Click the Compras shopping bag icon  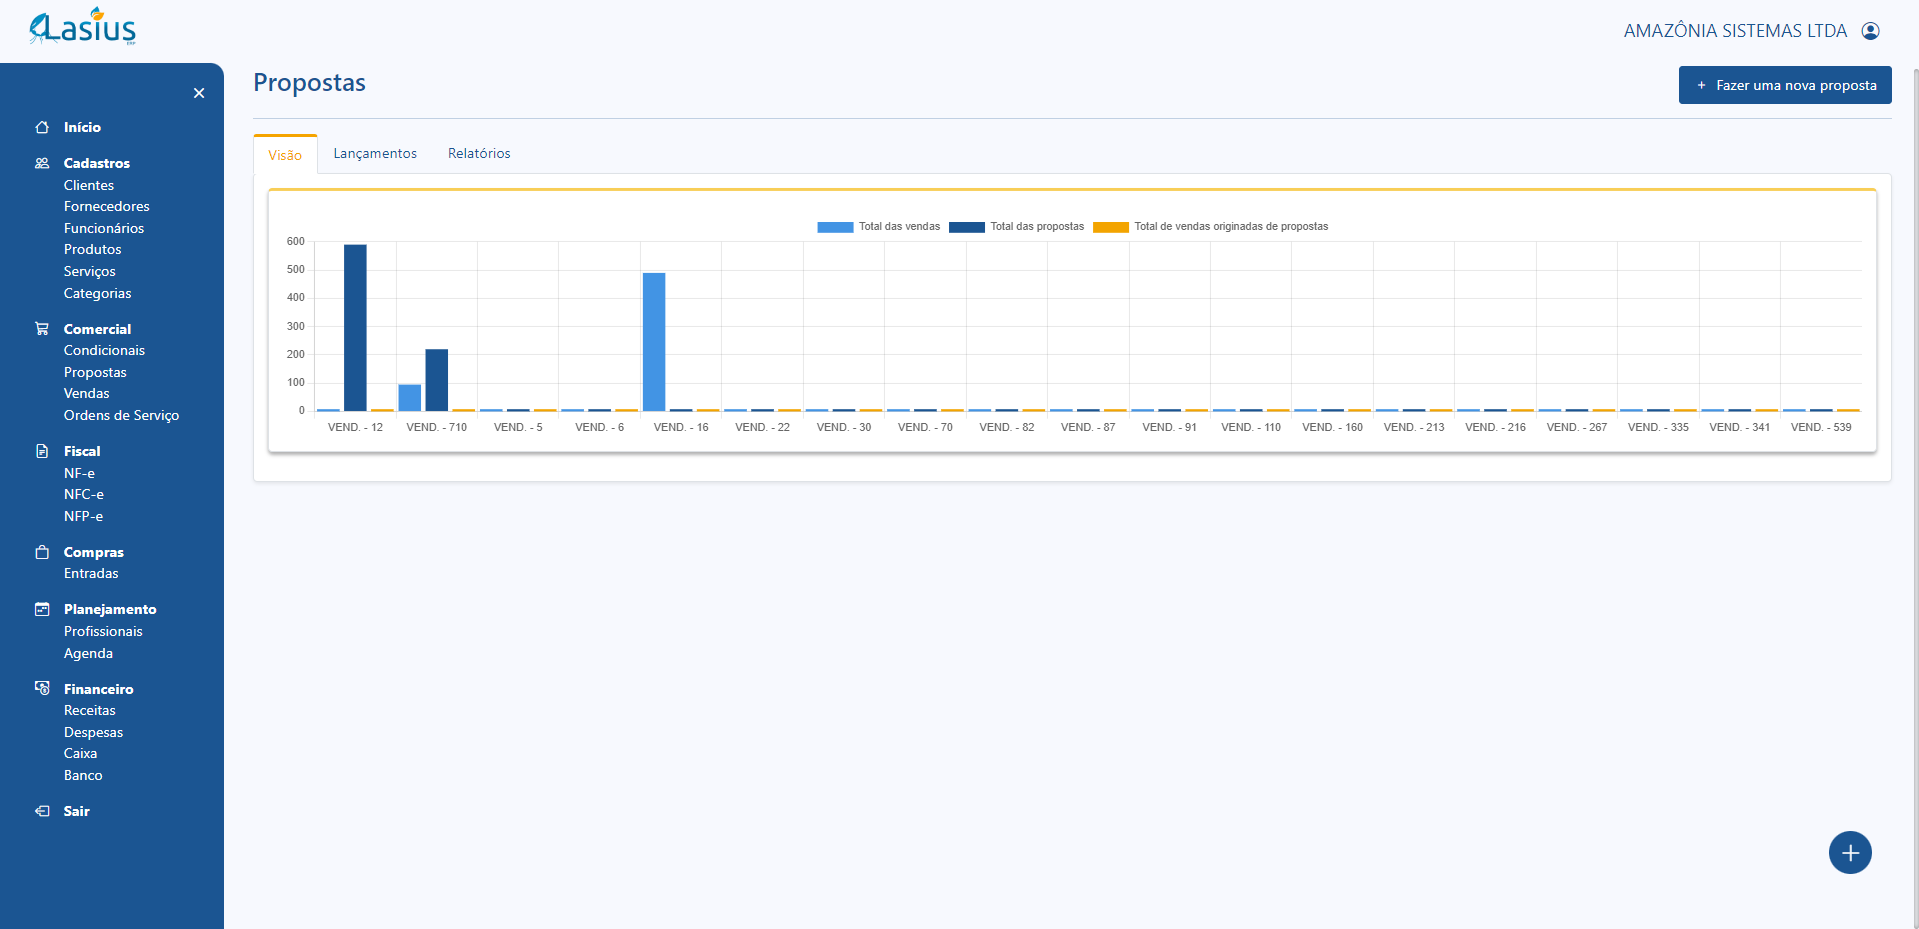coord(42,552)
